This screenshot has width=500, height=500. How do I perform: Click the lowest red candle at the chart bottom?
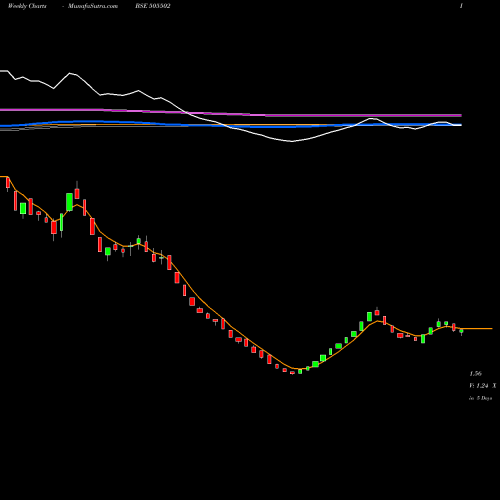point(292,373)
